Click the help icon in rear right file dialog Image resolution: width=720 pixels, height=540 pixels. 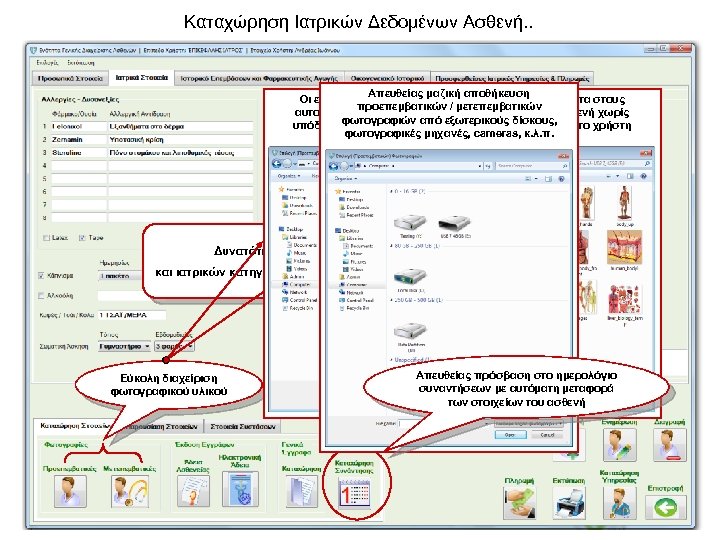point(643,176)
